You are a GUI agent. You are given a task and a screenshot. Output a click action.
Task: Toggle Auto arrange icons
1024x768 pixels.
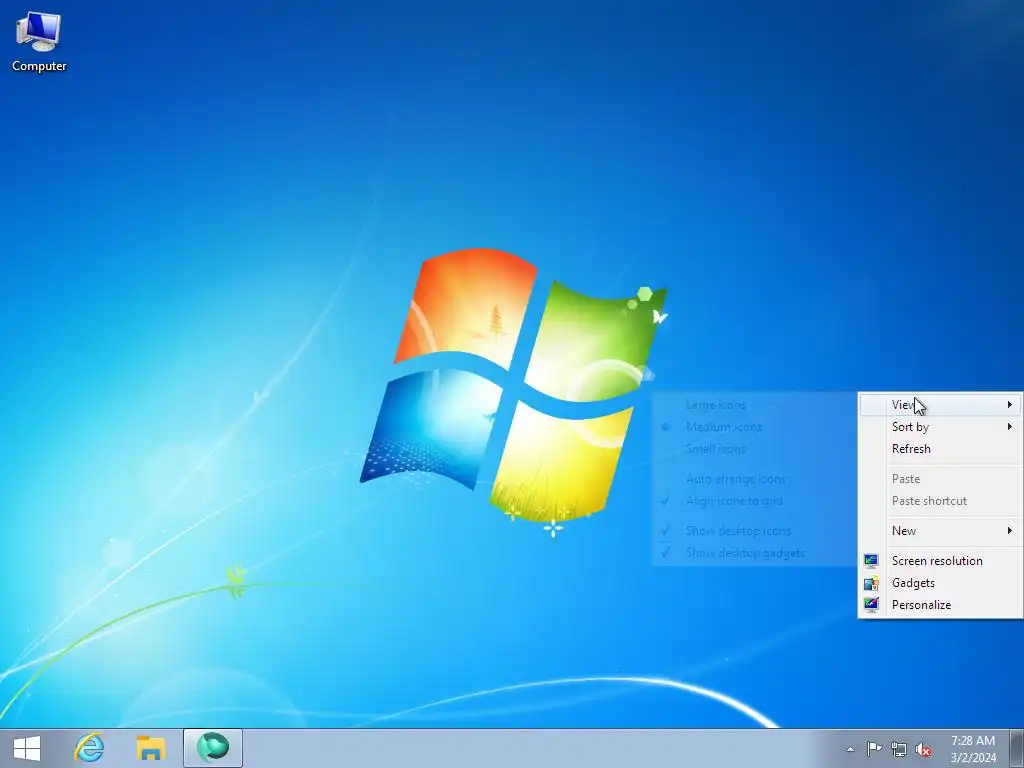pos(754,479)
